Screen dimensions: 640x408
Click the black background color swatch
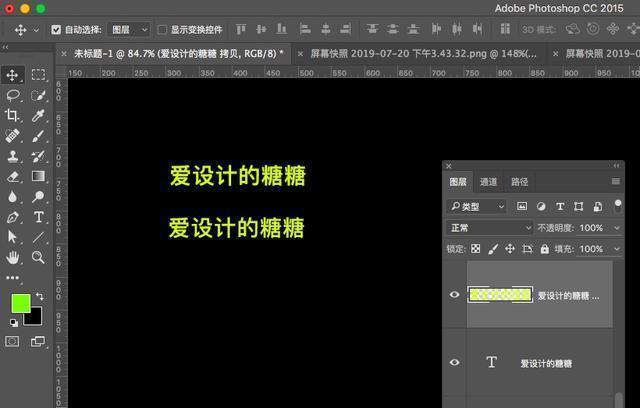coord(36,318)
